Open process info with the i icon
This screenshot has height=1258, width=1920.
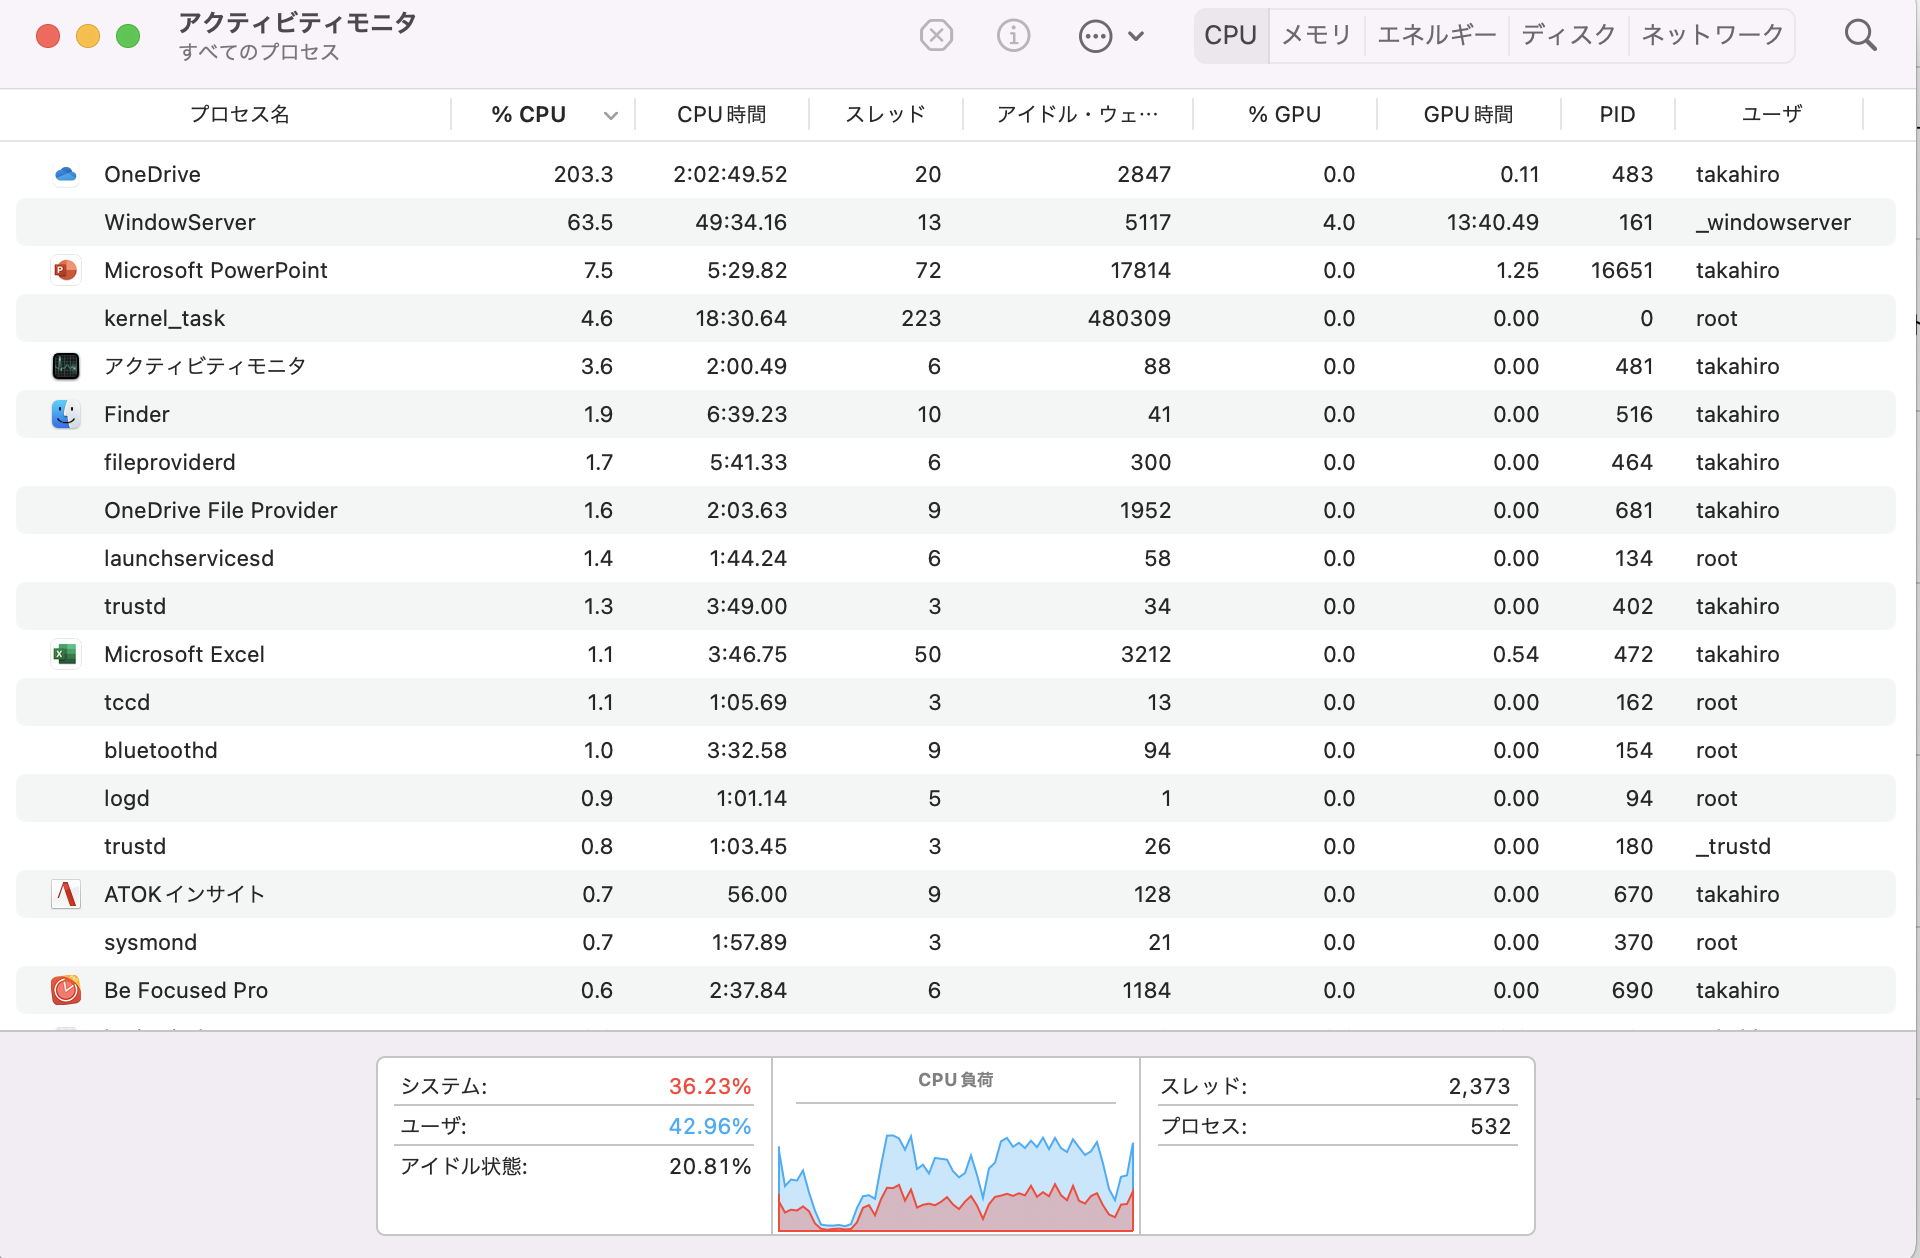point(1013,36)
